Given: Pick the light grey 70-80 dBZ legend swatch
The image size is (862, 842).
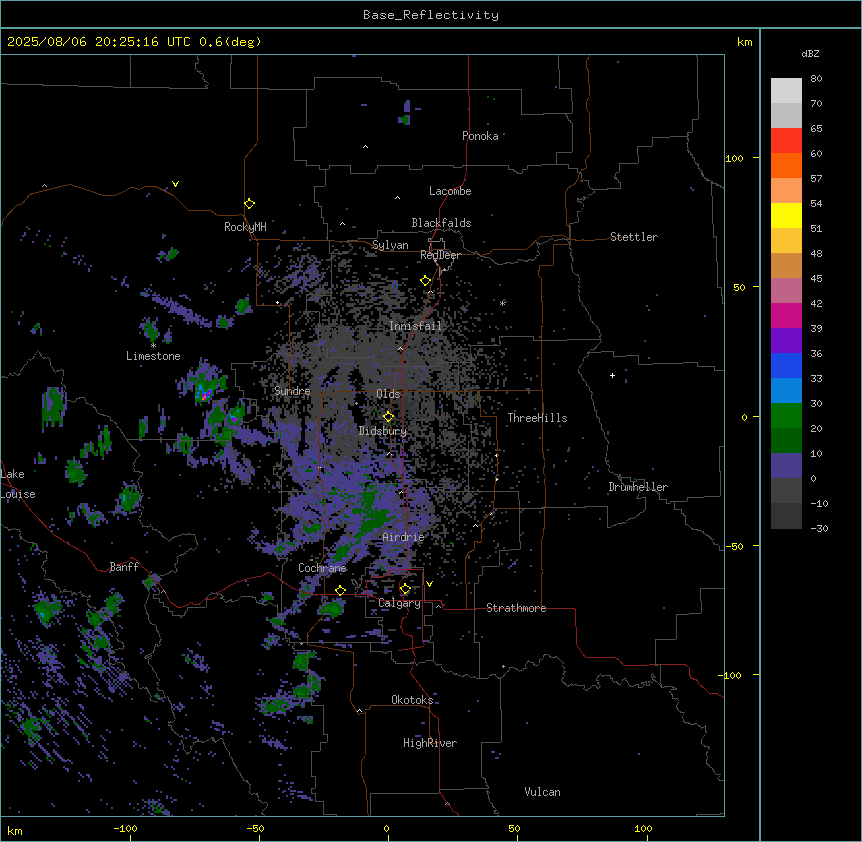Looking at the screenshot, I should pos(786,90).
